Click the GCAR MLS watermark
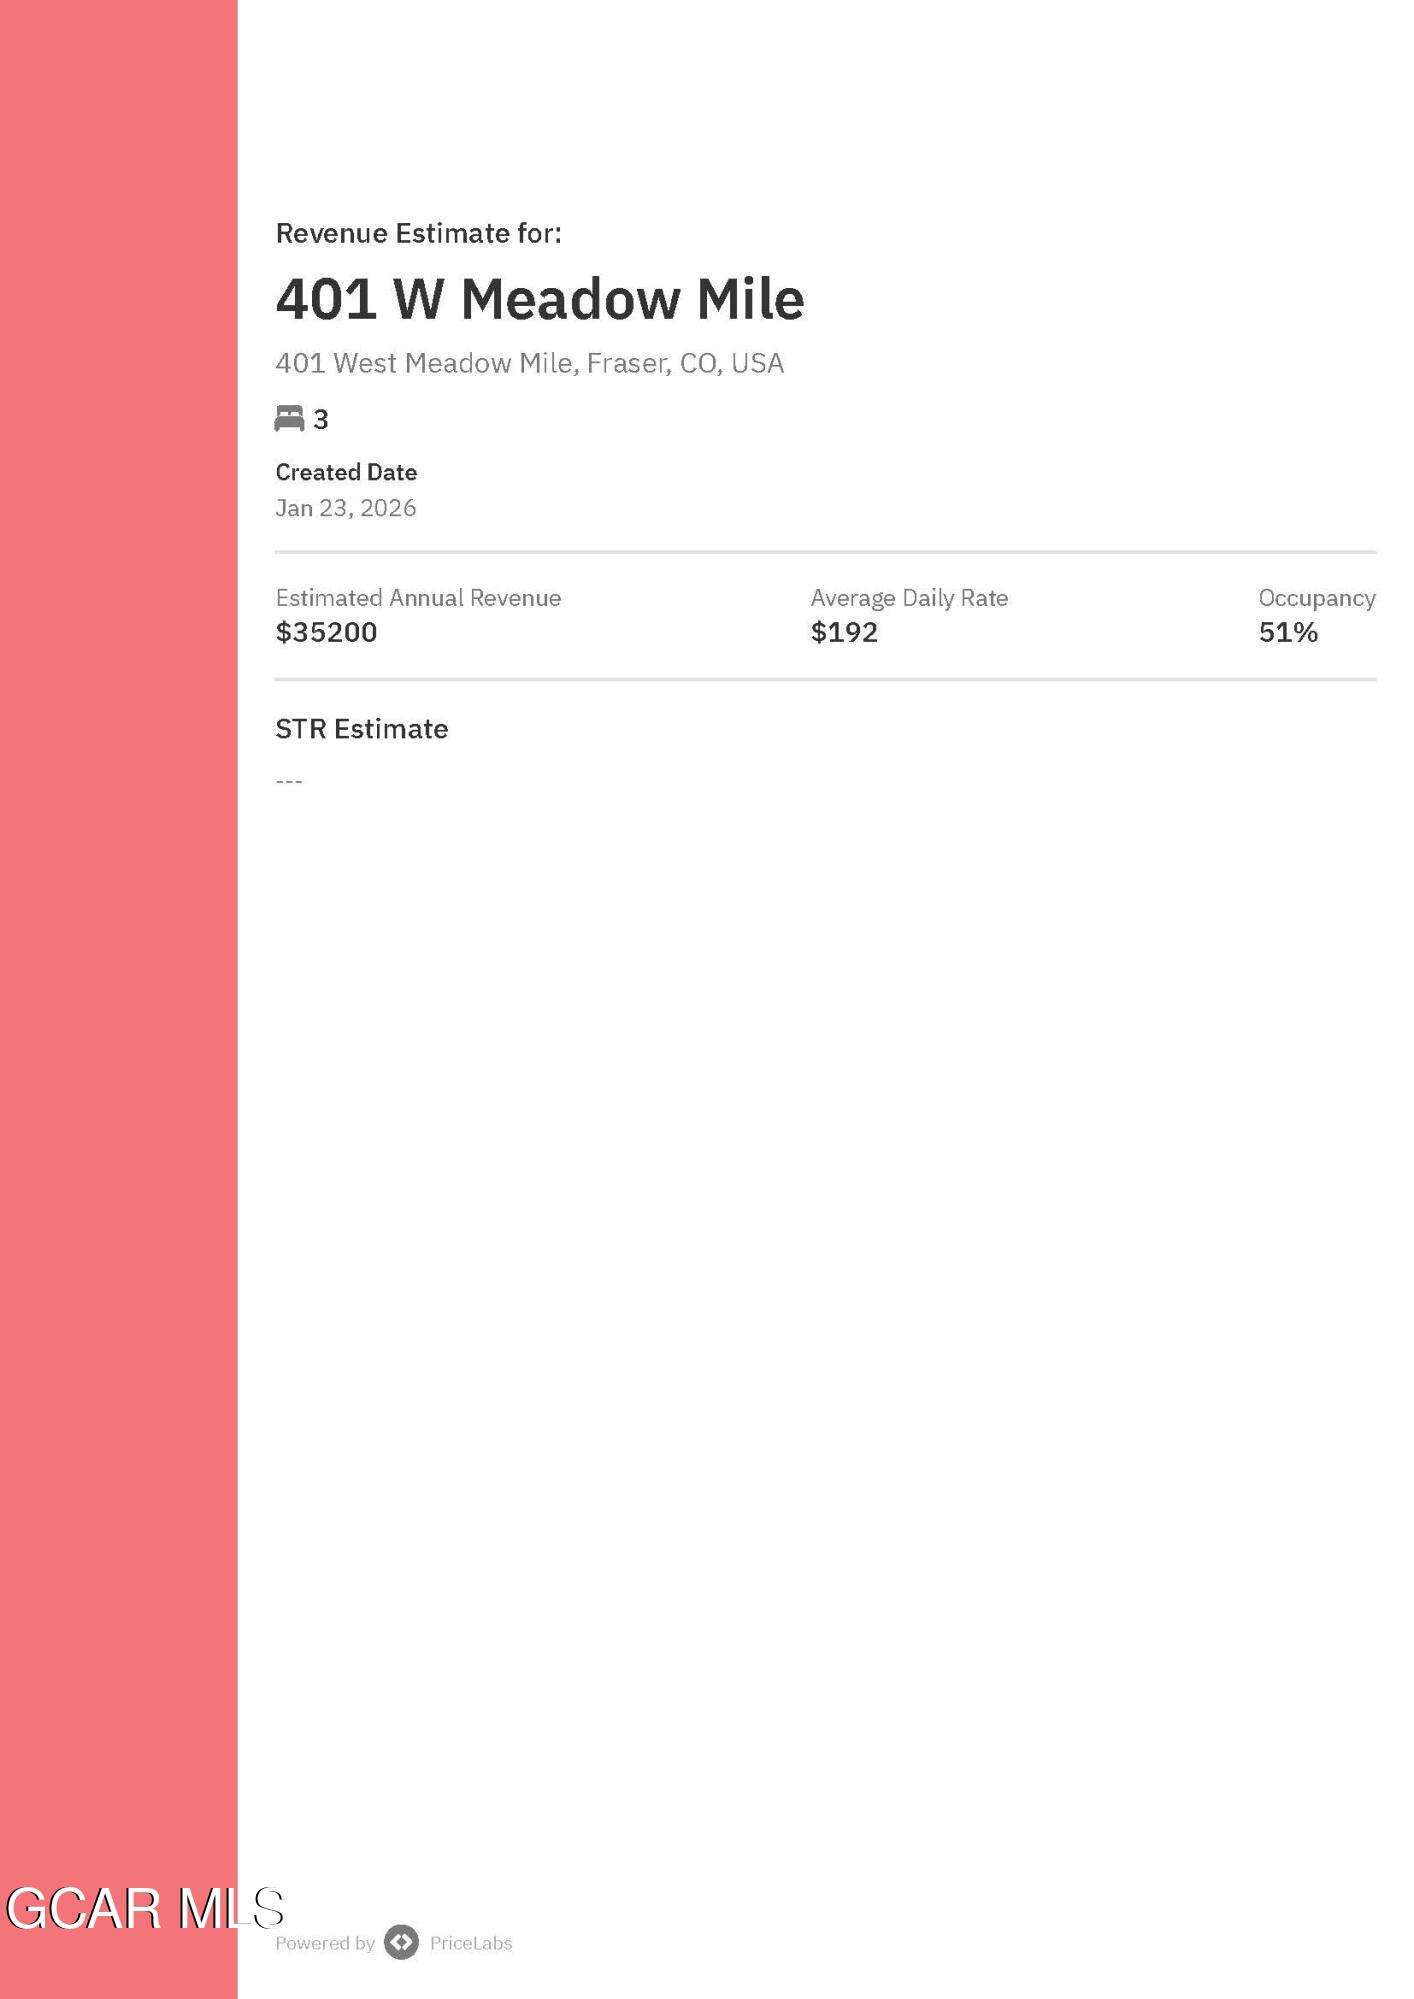This screenshot has height=1999, width=1414. (144, 1908)
